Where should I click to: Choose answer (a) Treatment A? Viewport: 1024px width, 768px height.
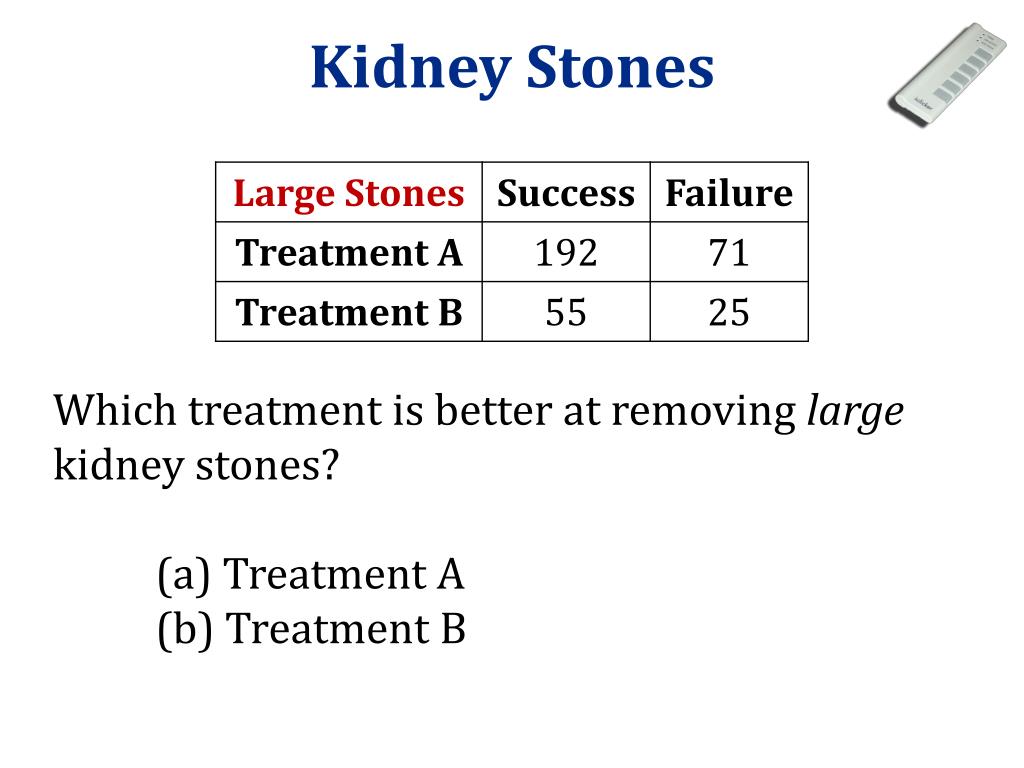point(311,575)
